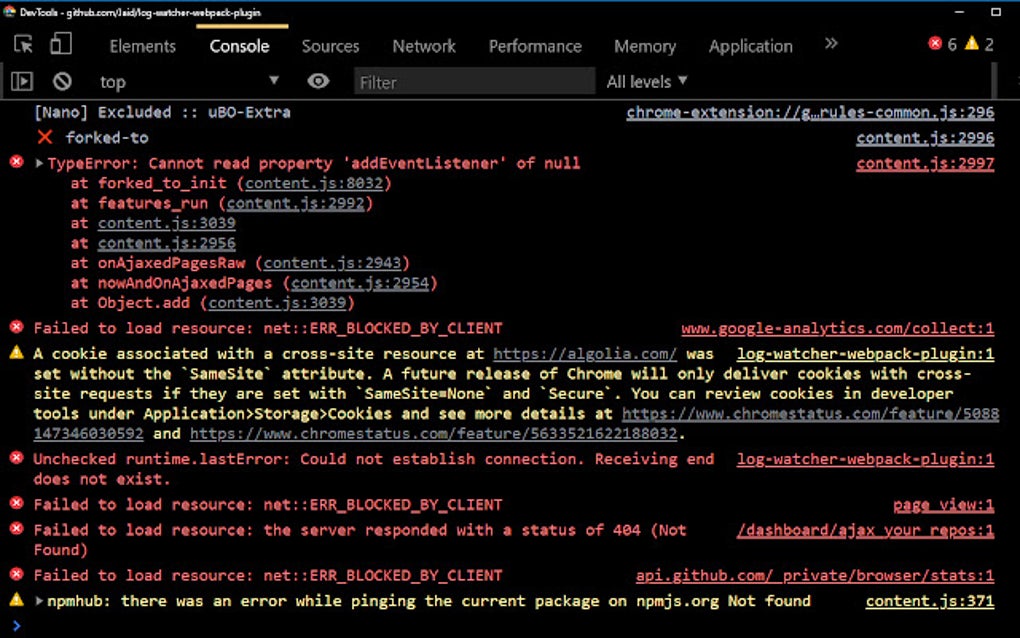The height and width of the screenshot is (638, 1020).
Task: Toggle the device emulation toolbar
Action: tap(60, 45)
